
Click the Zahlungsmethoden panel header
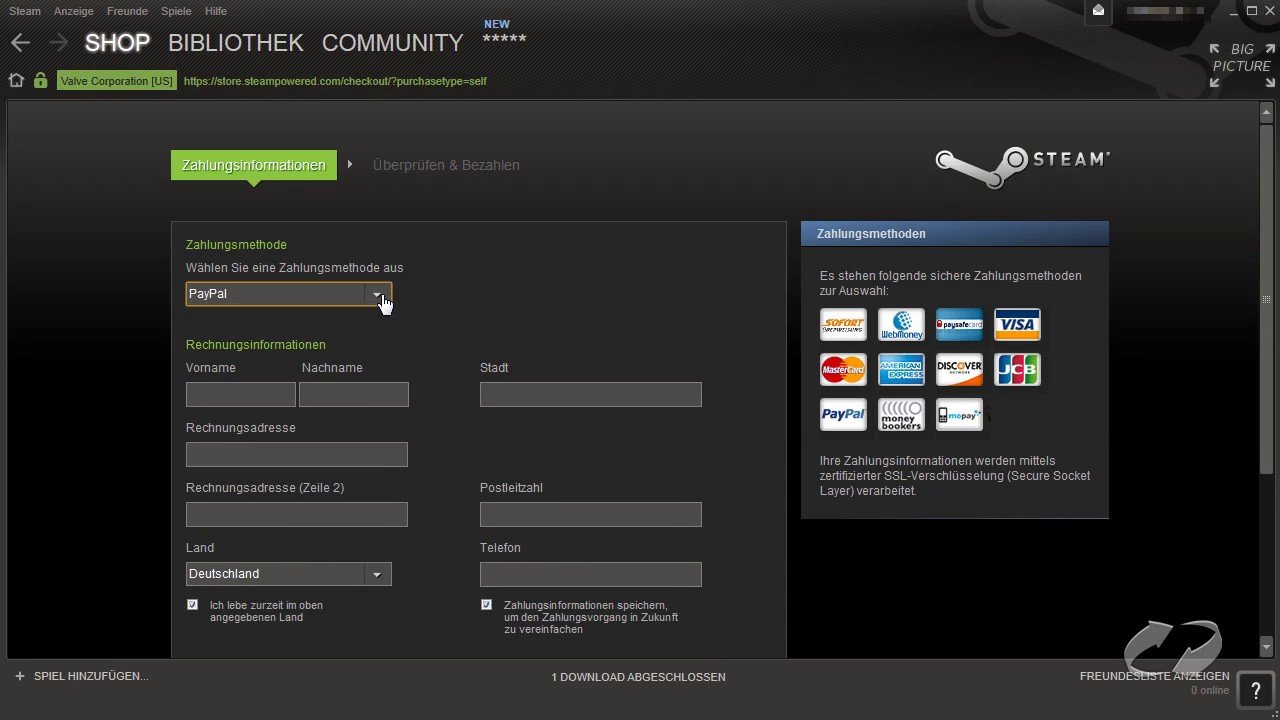[x=955, y=233]
